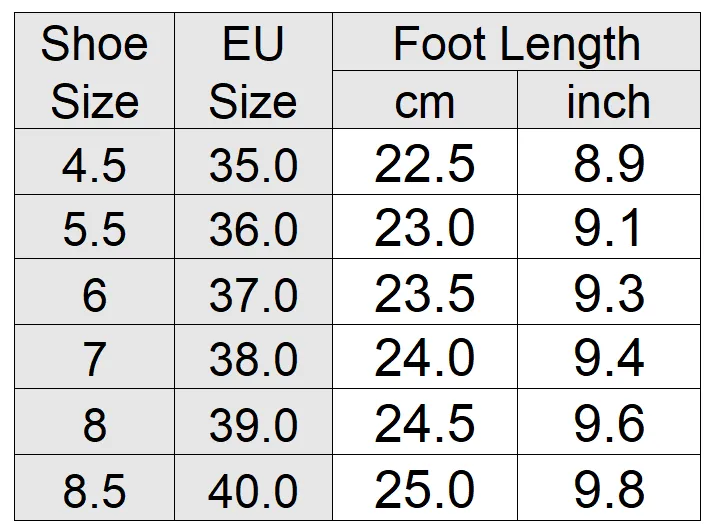714x529 pixels.
Task: Click the Foot Length header cell
Action: (516, 42)
